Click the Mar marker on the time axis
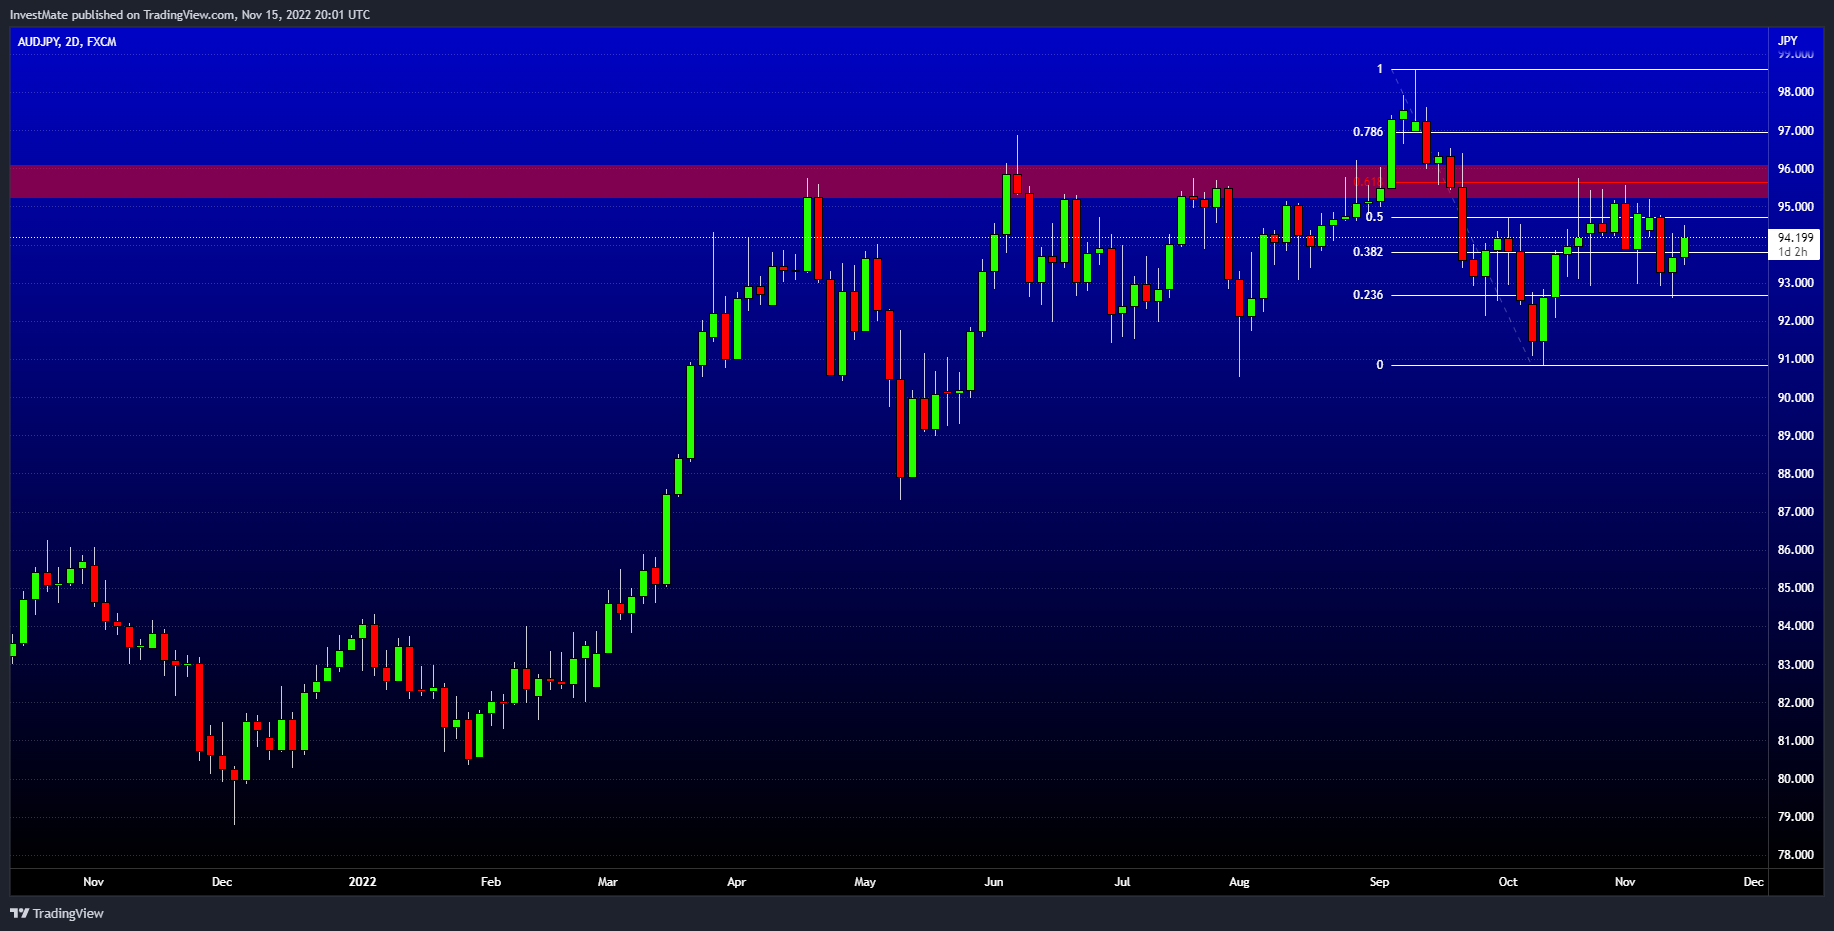 click(607, 882)
